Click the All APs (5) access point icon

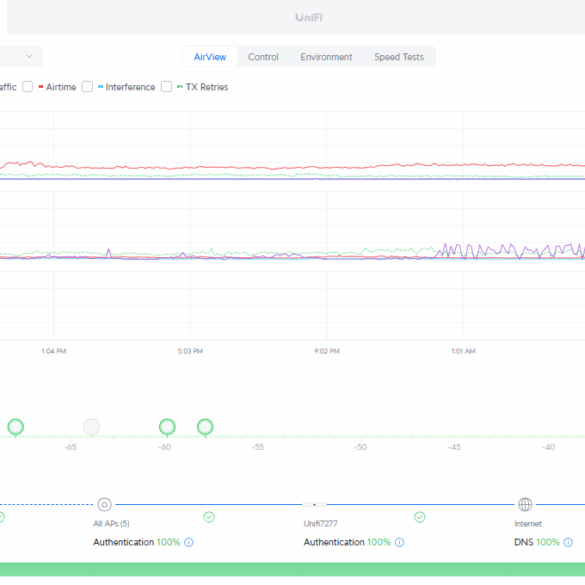click(x=104, y=504)
